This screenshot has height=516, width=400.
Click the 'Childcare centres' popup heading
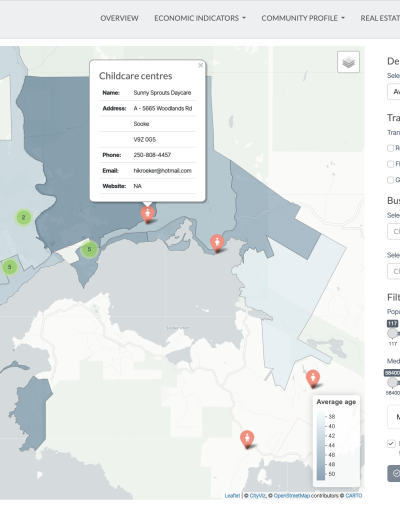pyautogui.click(x=136, y=76)
